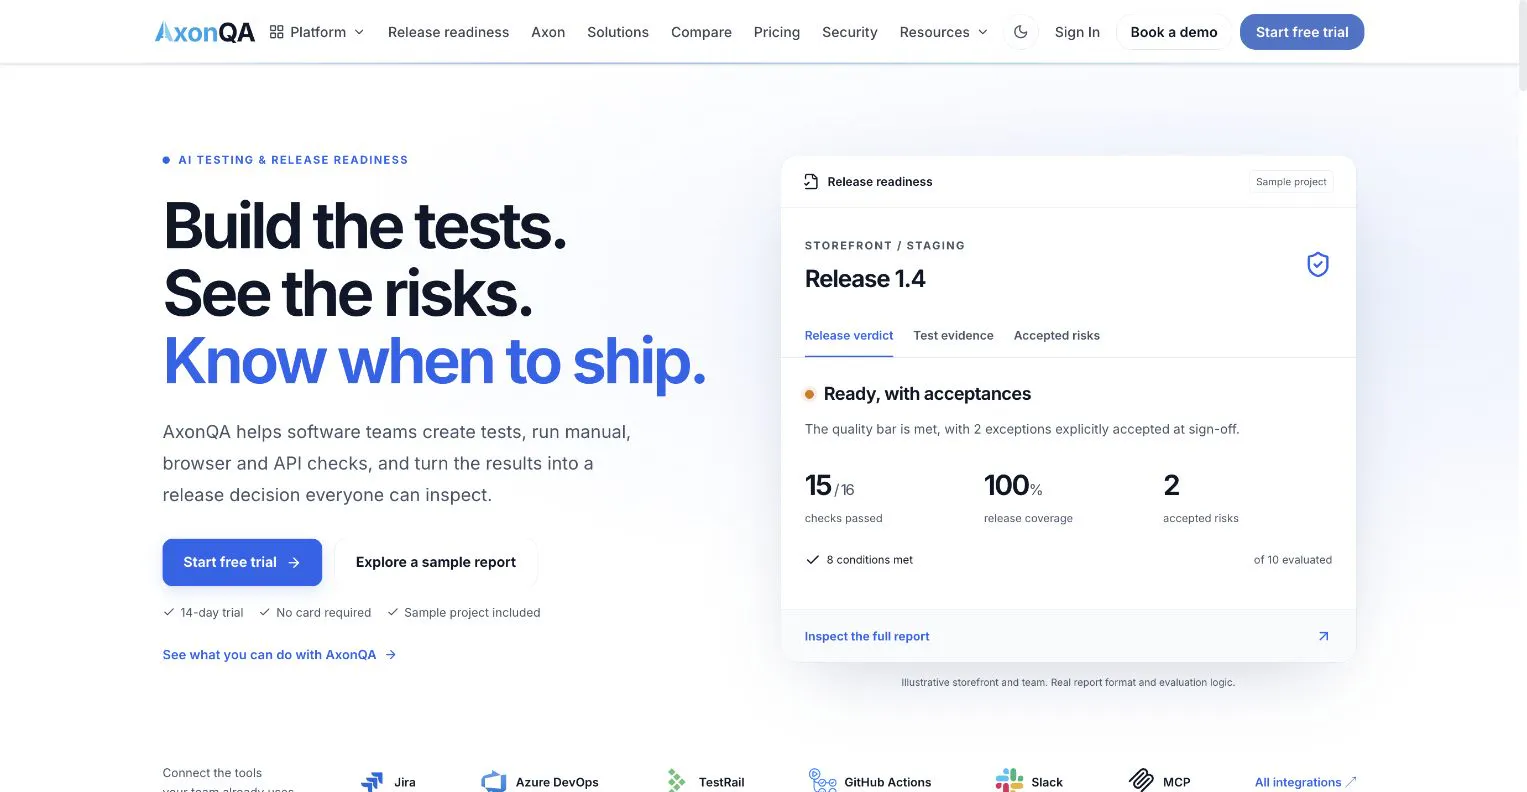Click the 2 accepted risks value

1172,486
